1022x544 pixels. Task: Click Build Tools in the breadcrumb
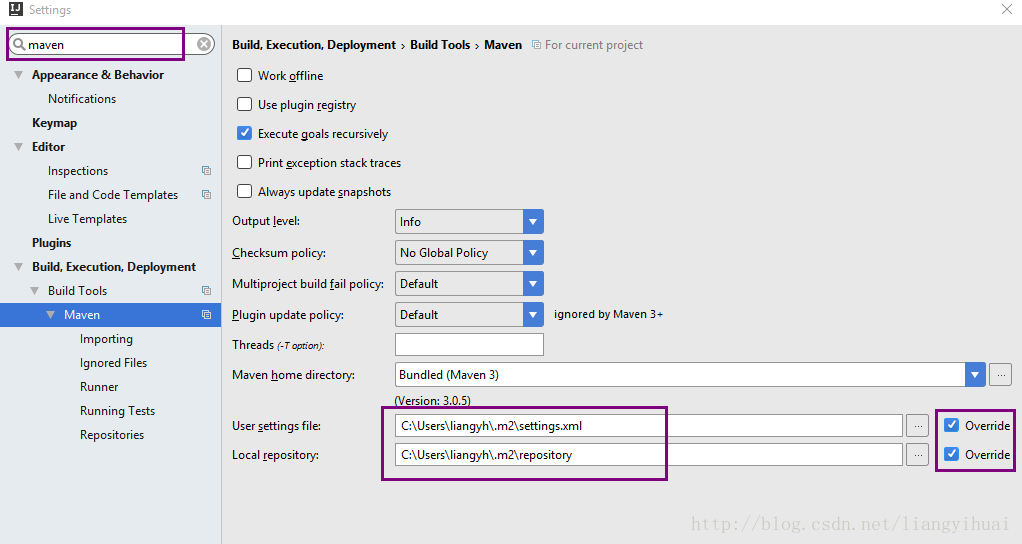point(440,45)
